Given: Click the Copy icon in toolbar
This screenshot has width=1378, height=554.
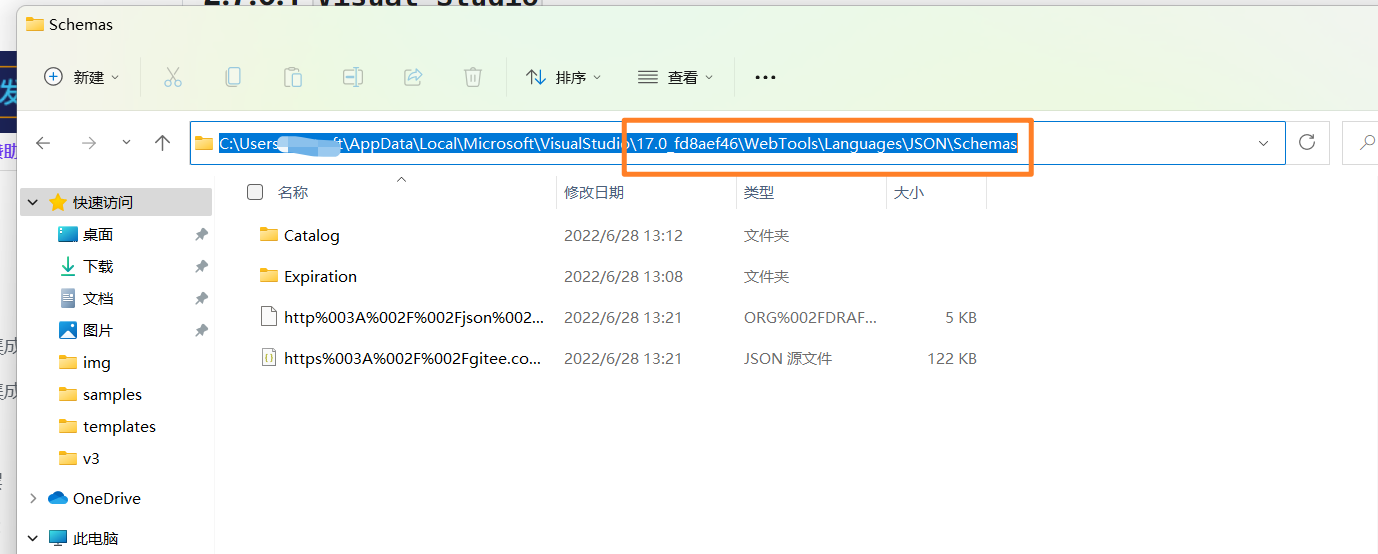Looking at the screenshot, I should pos(233,77).
